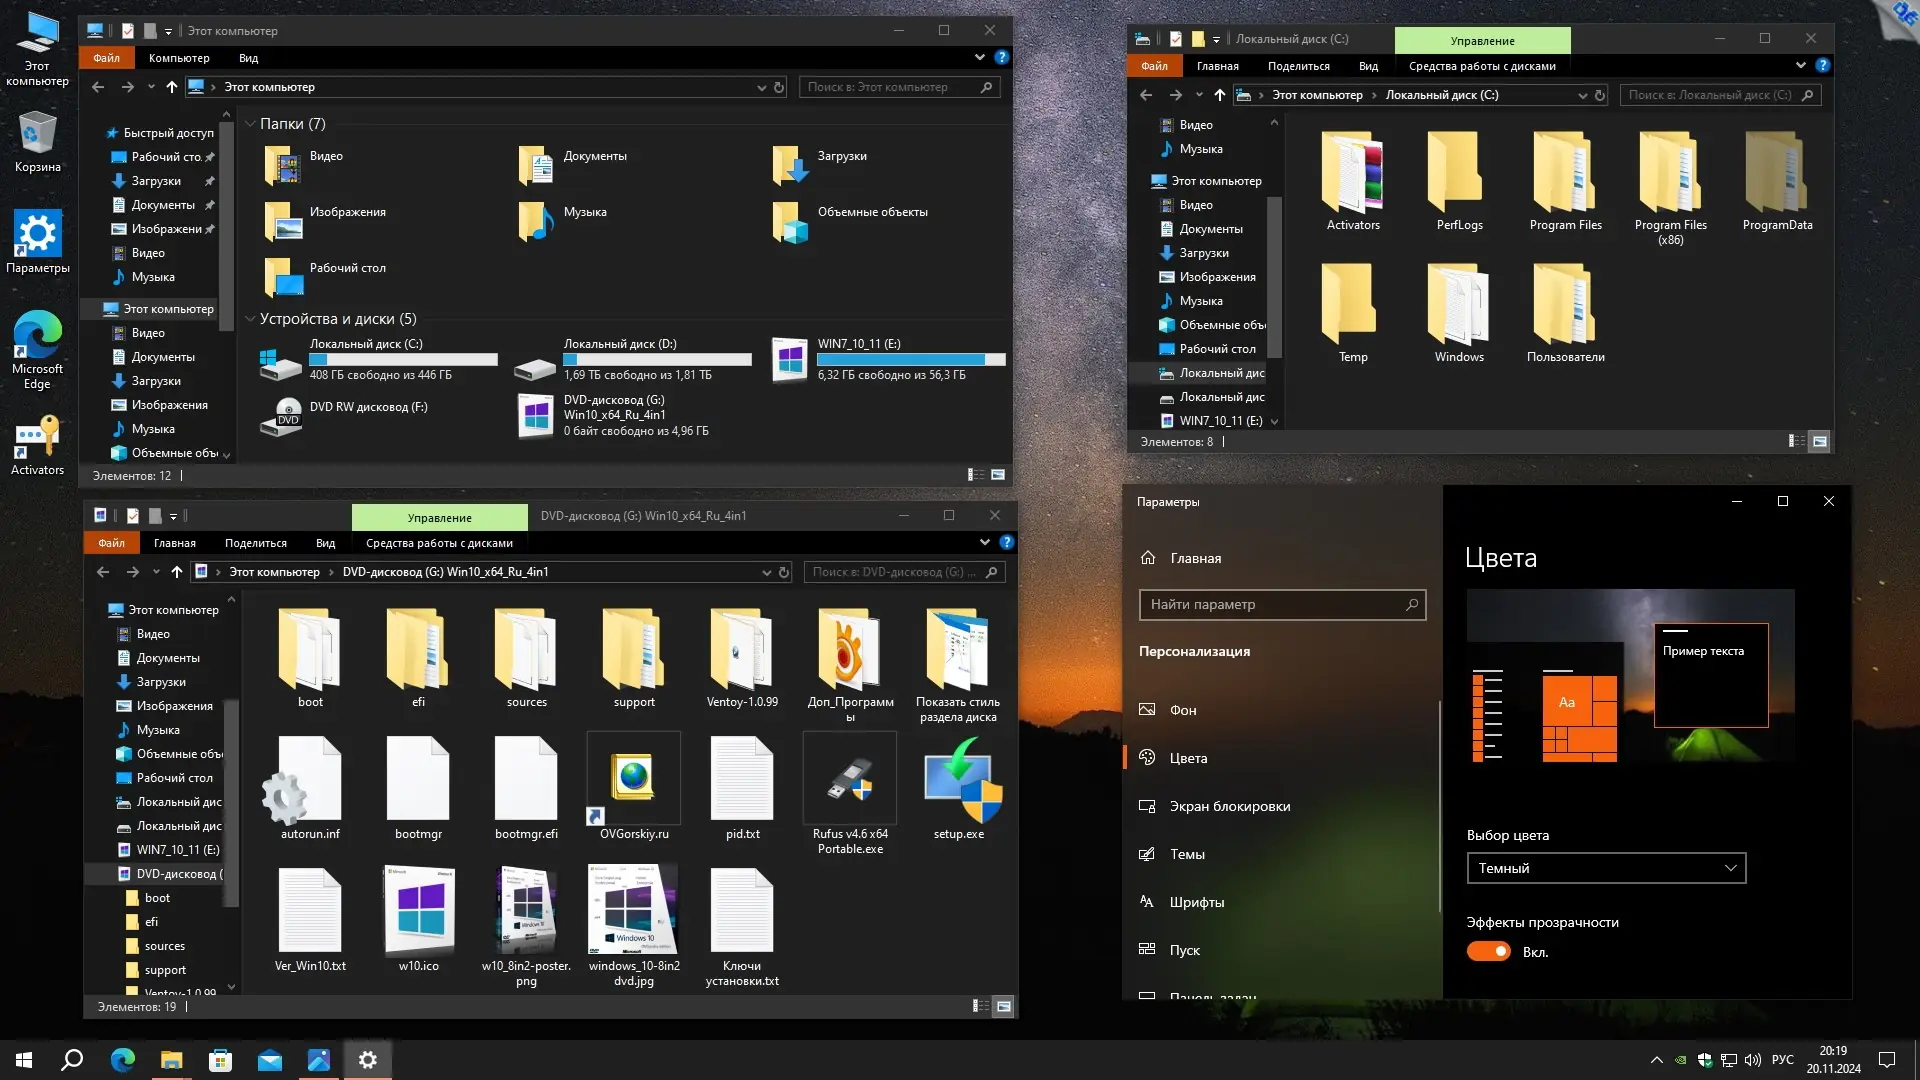Toggle Эффекты прозрачности switch off
The image size is (1920, 1080).
1488,952
